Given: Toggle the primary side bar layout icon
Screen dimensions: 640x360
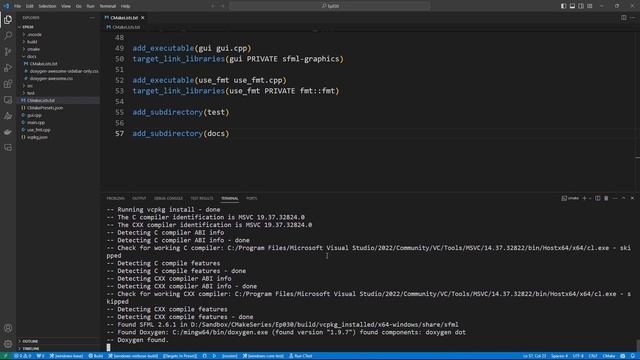Looking at the screenshot, I should (x=563, y=6).
